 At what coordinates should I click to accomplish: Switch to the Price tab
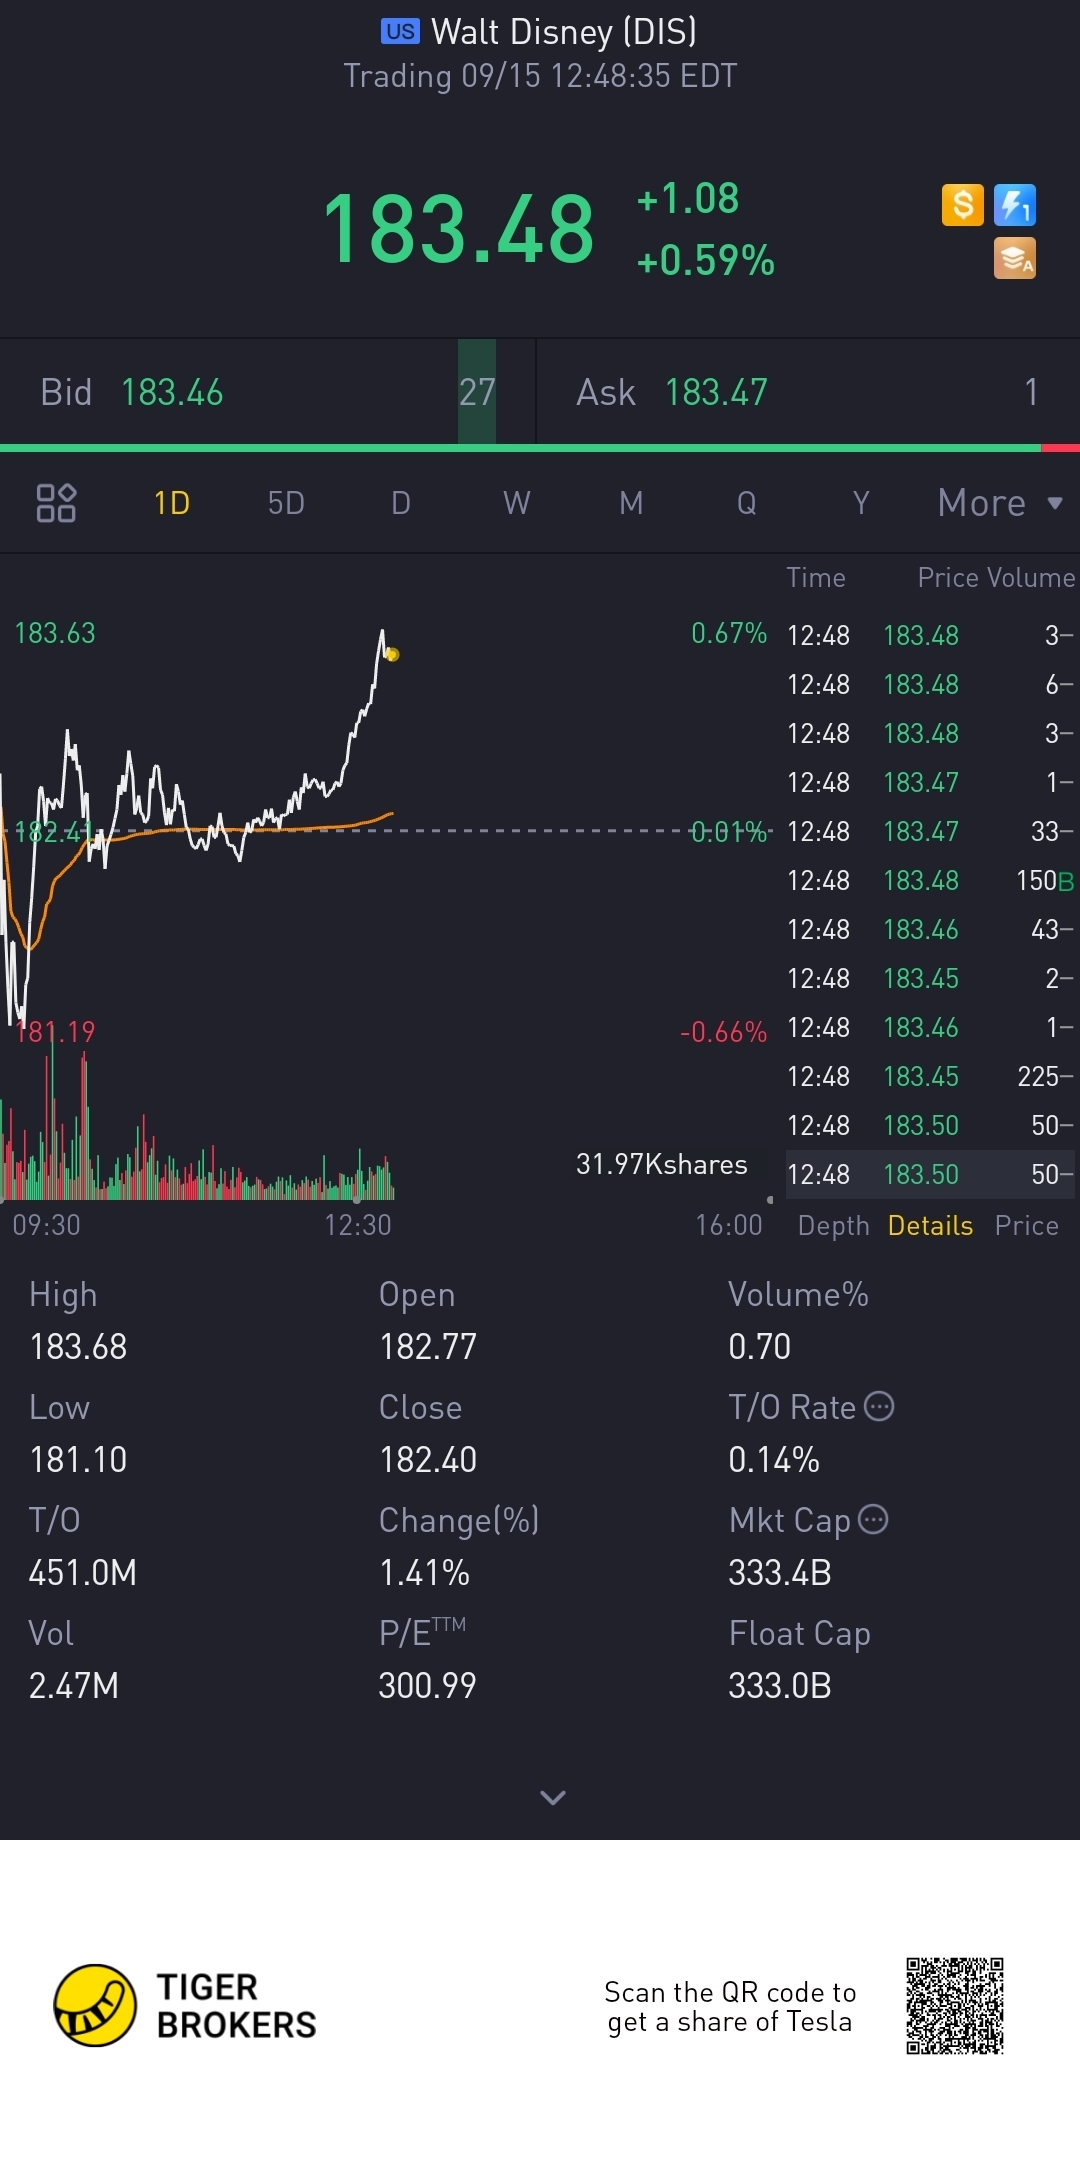coord(1026,1225)
